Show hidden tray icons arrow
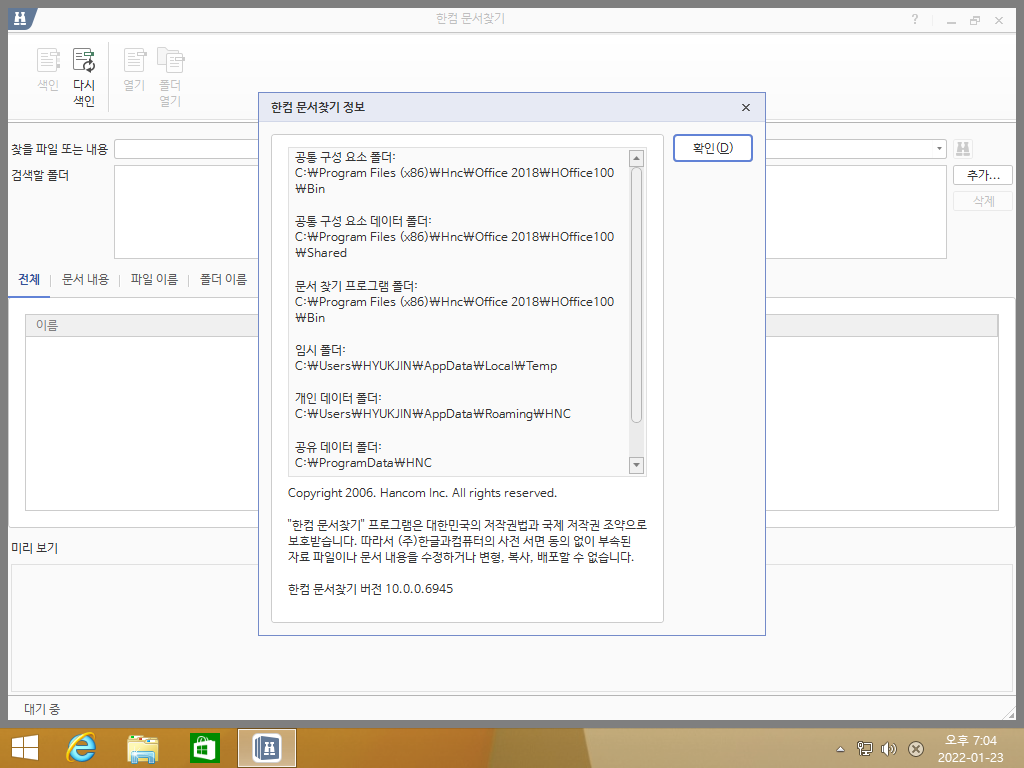Screen dimensions: 1024x768 (x=840, y=749)
